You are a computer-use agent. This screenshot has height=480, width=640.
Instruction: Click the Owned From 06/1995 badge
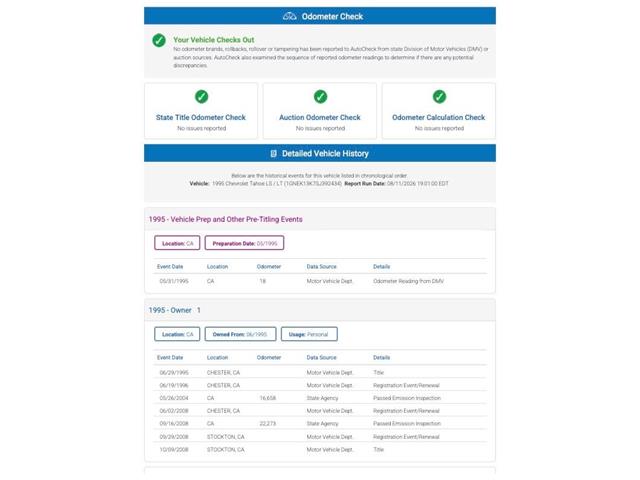240,334
